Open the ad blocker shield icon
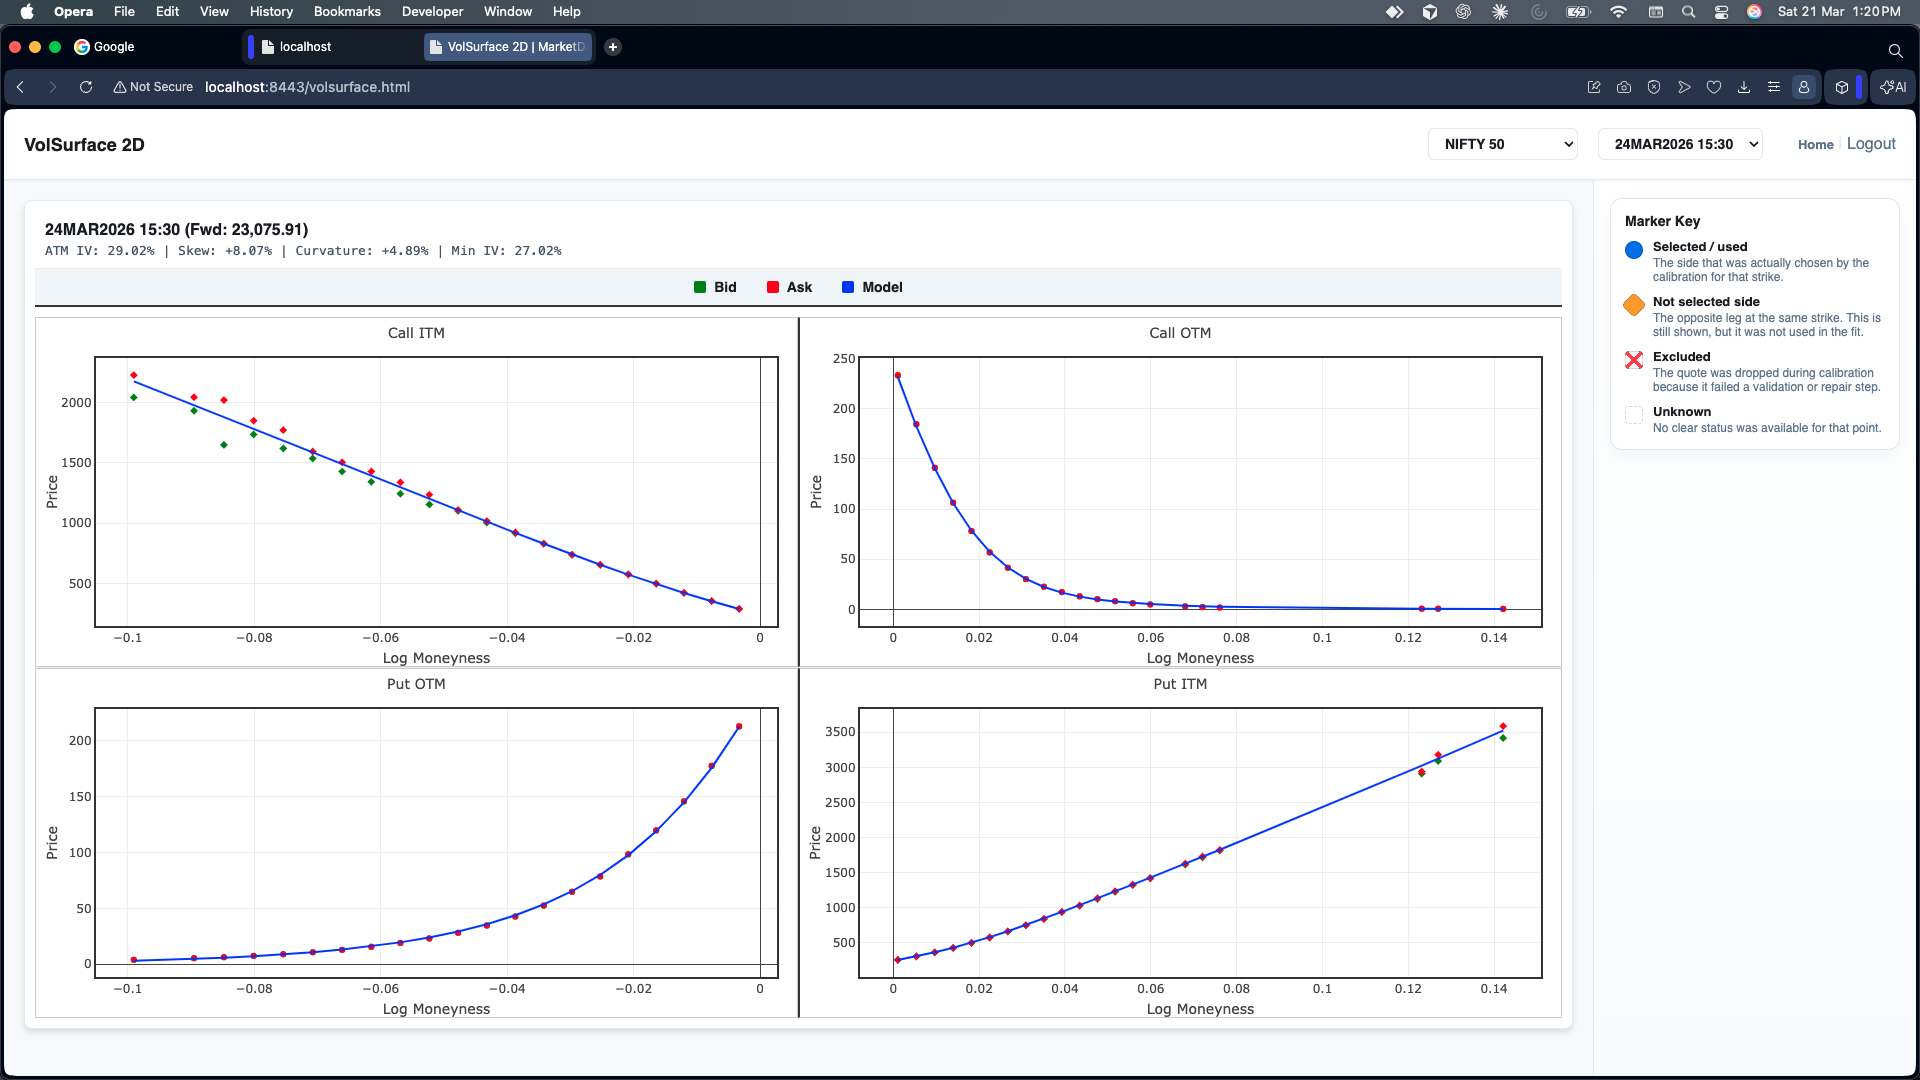 point(1654,87)
